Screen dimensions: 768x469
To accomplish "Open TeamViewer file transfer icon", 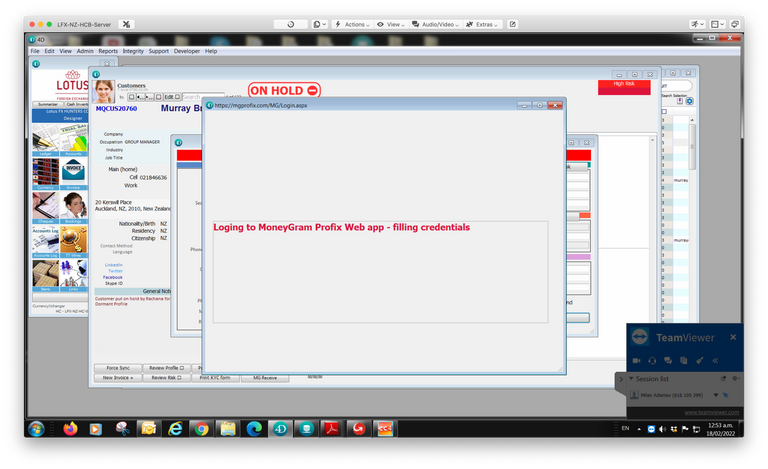I will [x=684, y=360].
